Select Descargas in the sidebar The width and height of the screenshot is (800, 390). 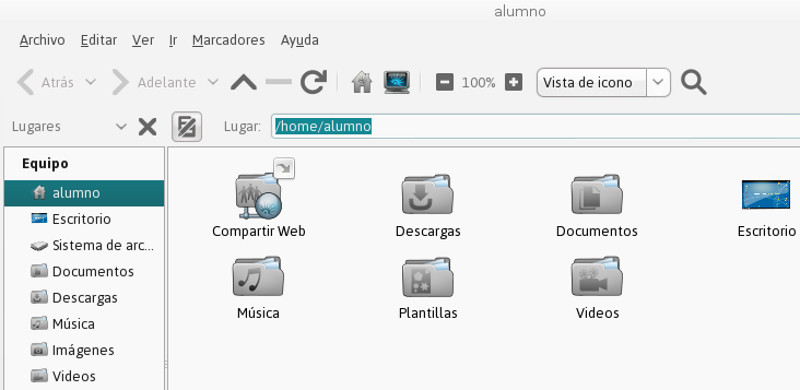click(84, 298)
